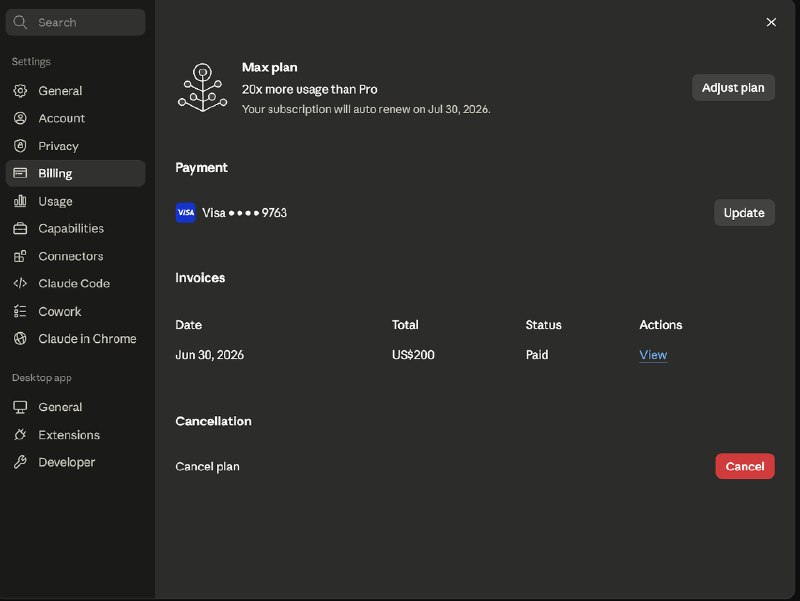Viewport: 800px width, 601px height.
Task: Open the Extensions section
Action: pyautogui.click(x=76, y=435)
